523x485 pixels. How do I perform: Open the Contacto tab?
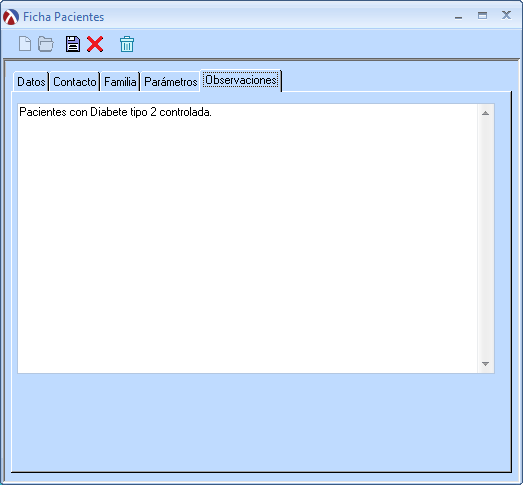(x=75, y=82)
